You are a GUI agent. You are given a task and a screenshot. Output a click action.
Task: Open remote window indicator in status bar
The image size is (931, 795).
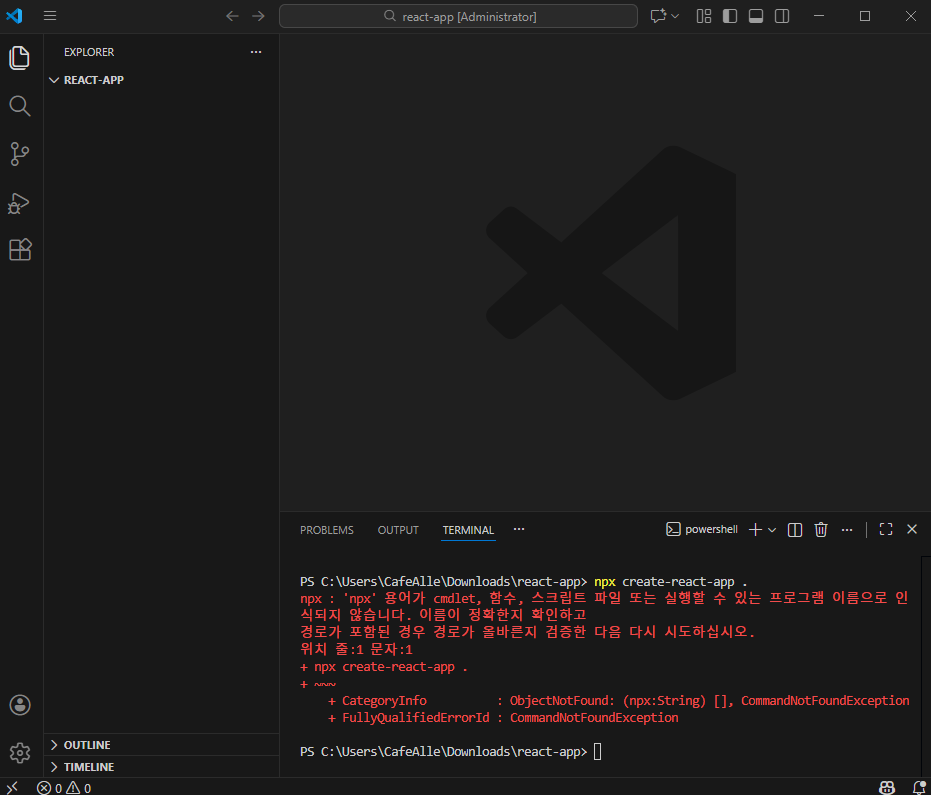coord(12,787)
